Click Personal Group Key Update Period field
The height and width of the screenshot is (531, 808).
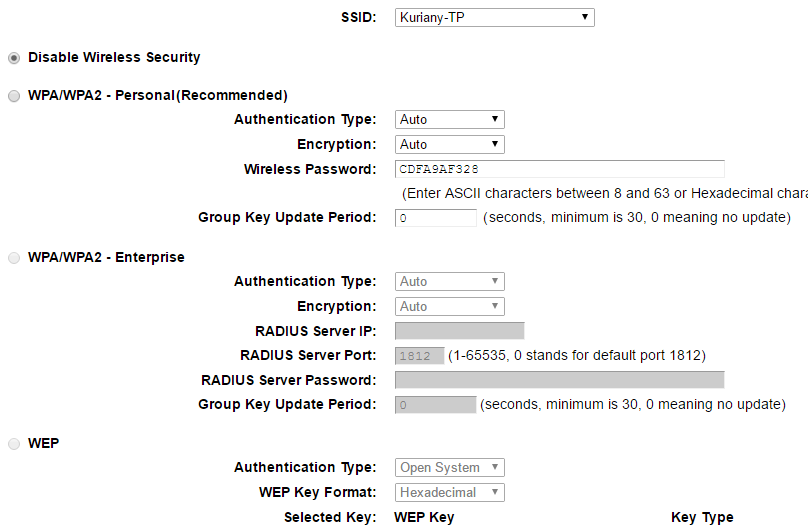(x=435, y=218)
